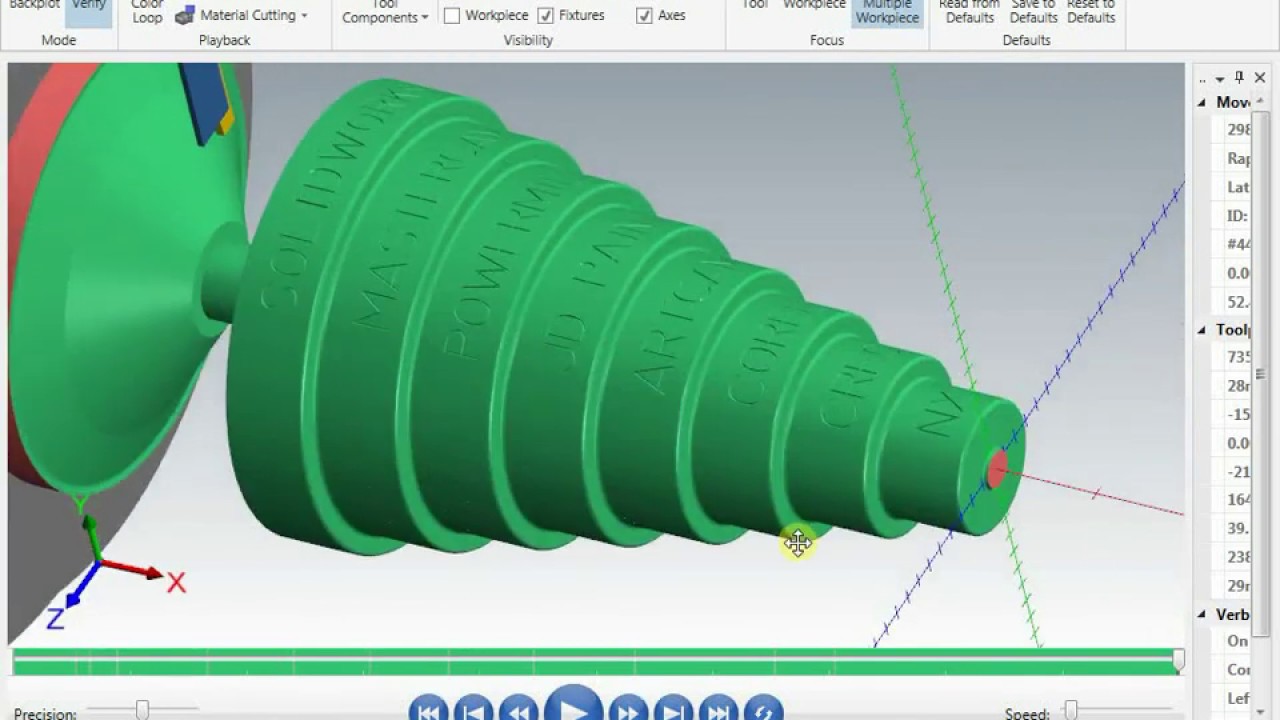Click Reset to Defaults

1091,12
